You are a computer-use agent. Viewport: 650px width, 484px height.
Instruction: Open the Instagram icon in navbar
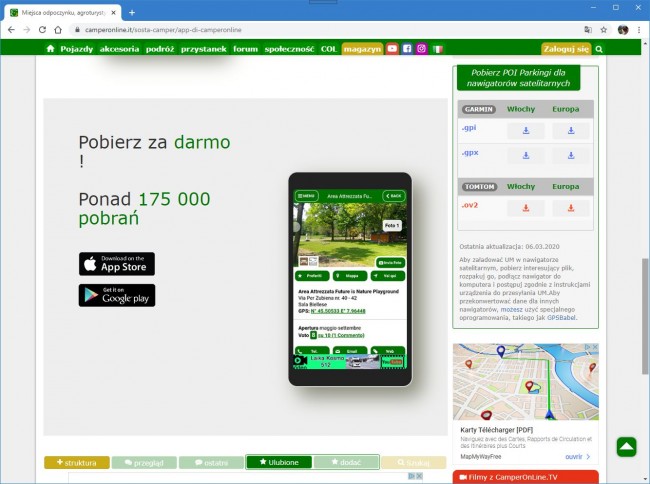[422, 48]
